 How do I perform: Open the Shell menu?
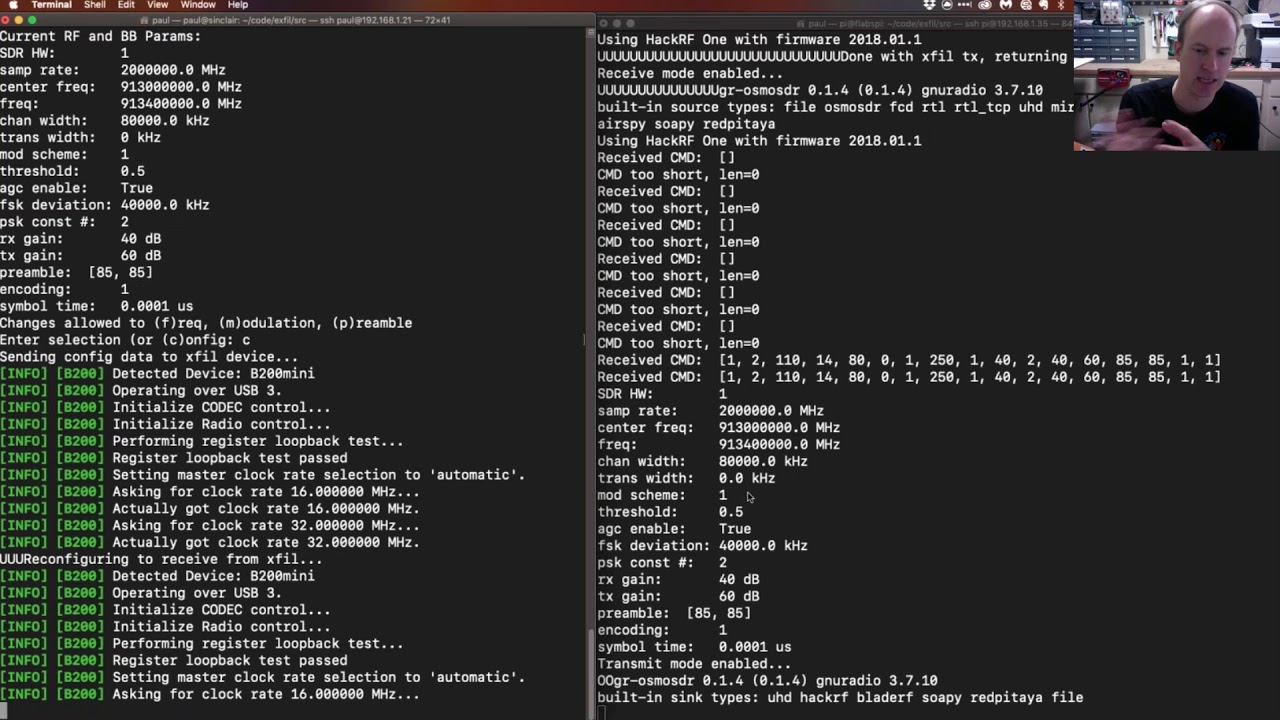tap(95, 4)
